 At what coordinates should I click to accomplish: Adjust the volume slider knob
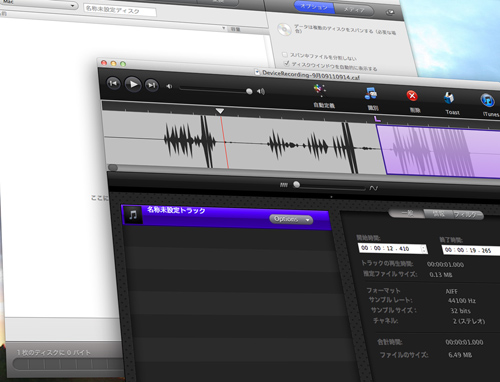(249, 91)
